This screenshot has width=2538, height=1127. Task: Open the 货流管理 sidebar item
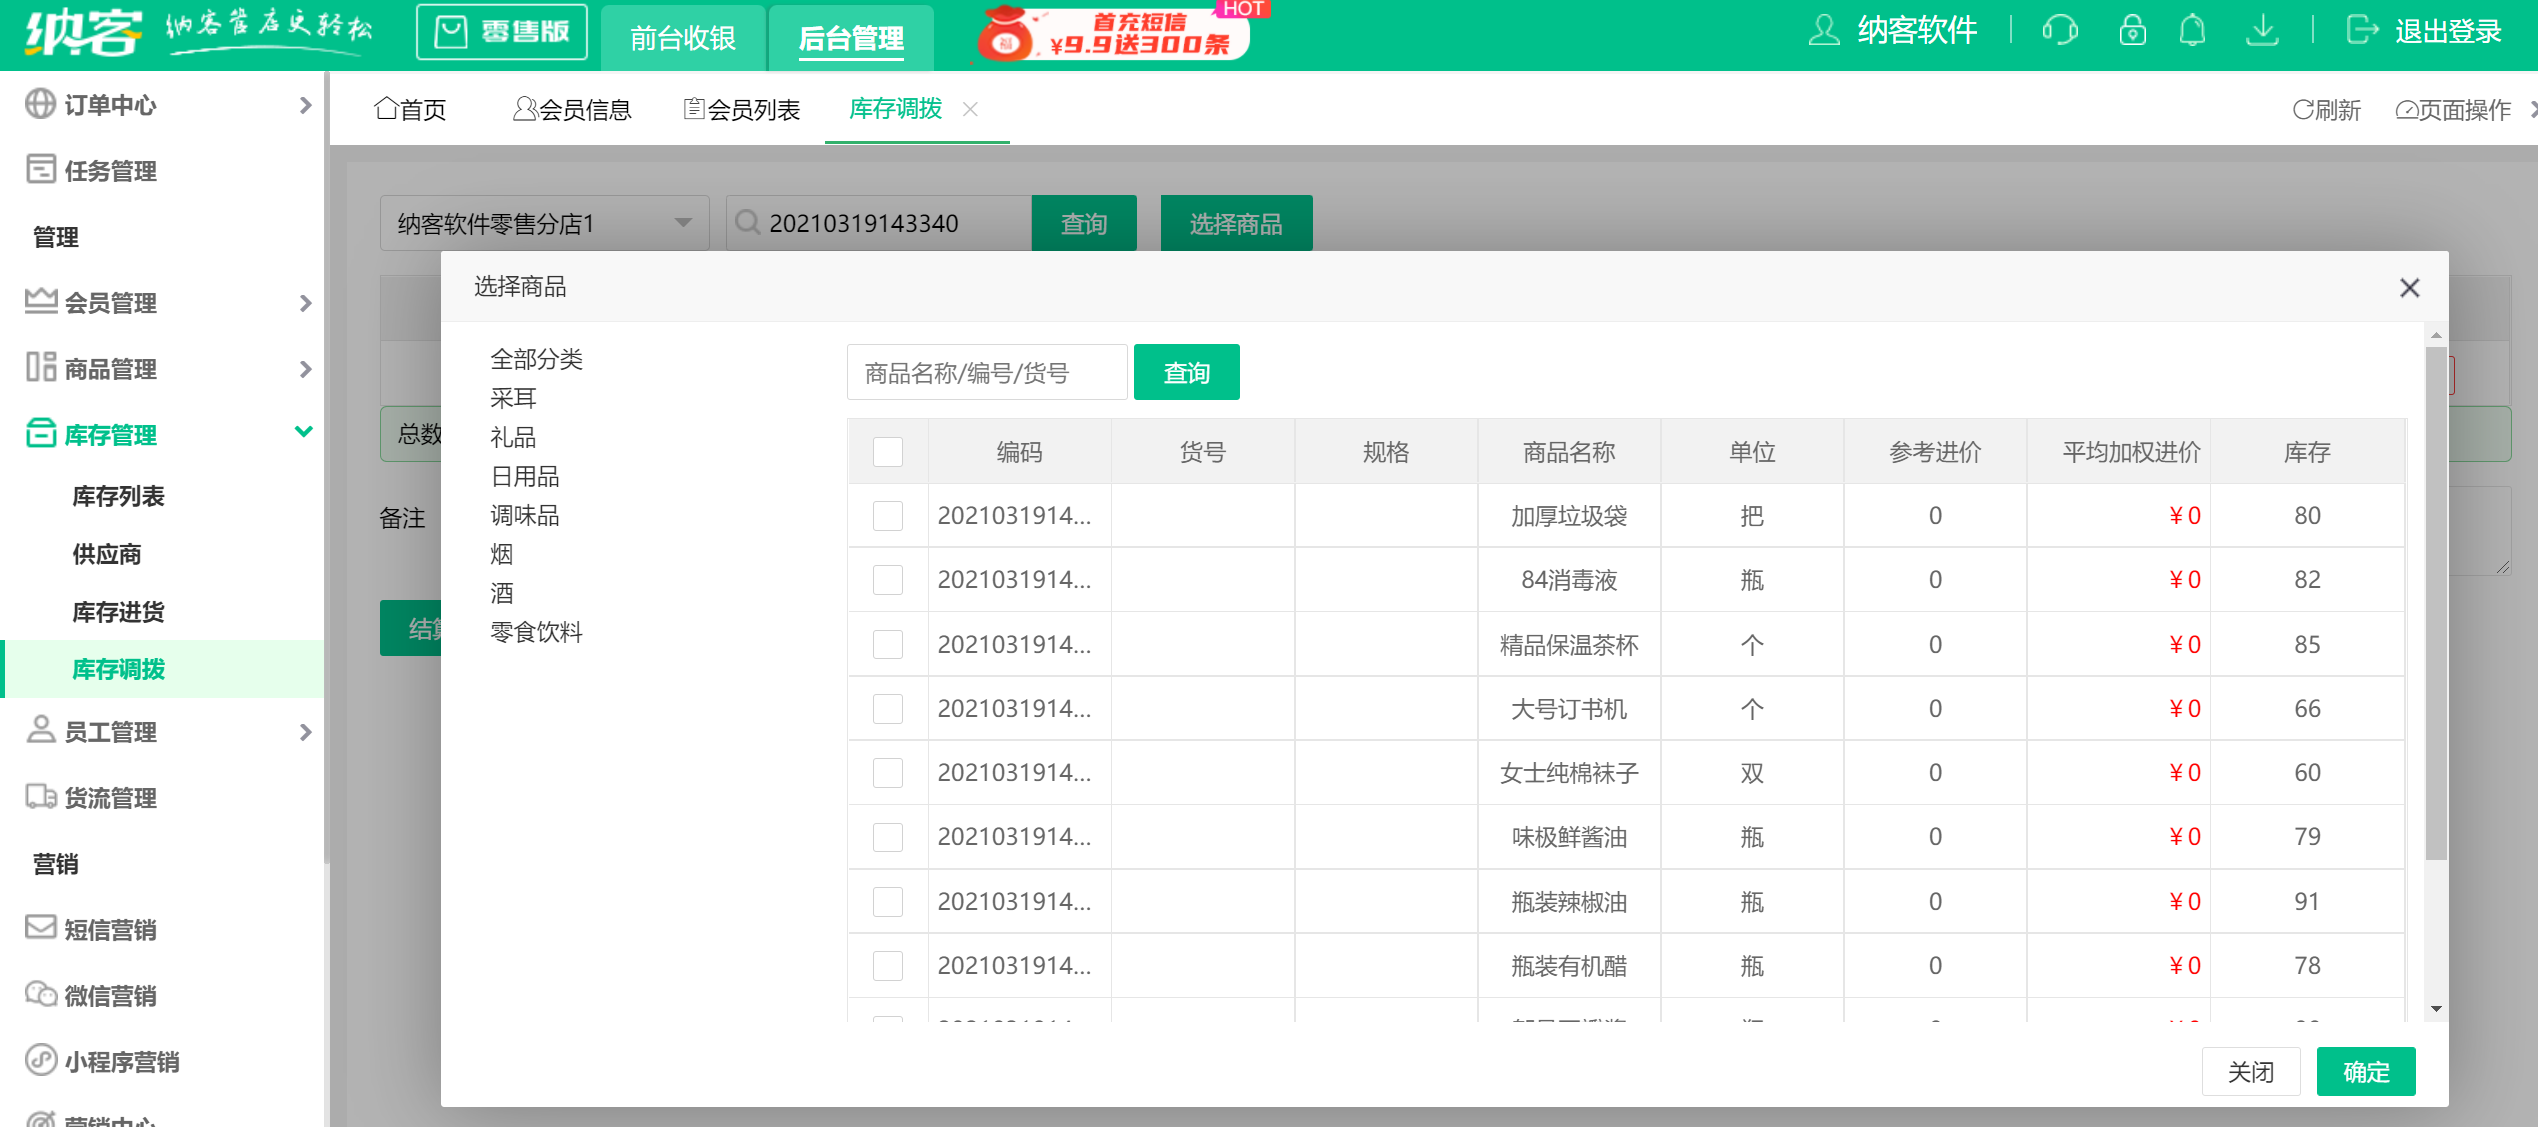tap(108, 797)
